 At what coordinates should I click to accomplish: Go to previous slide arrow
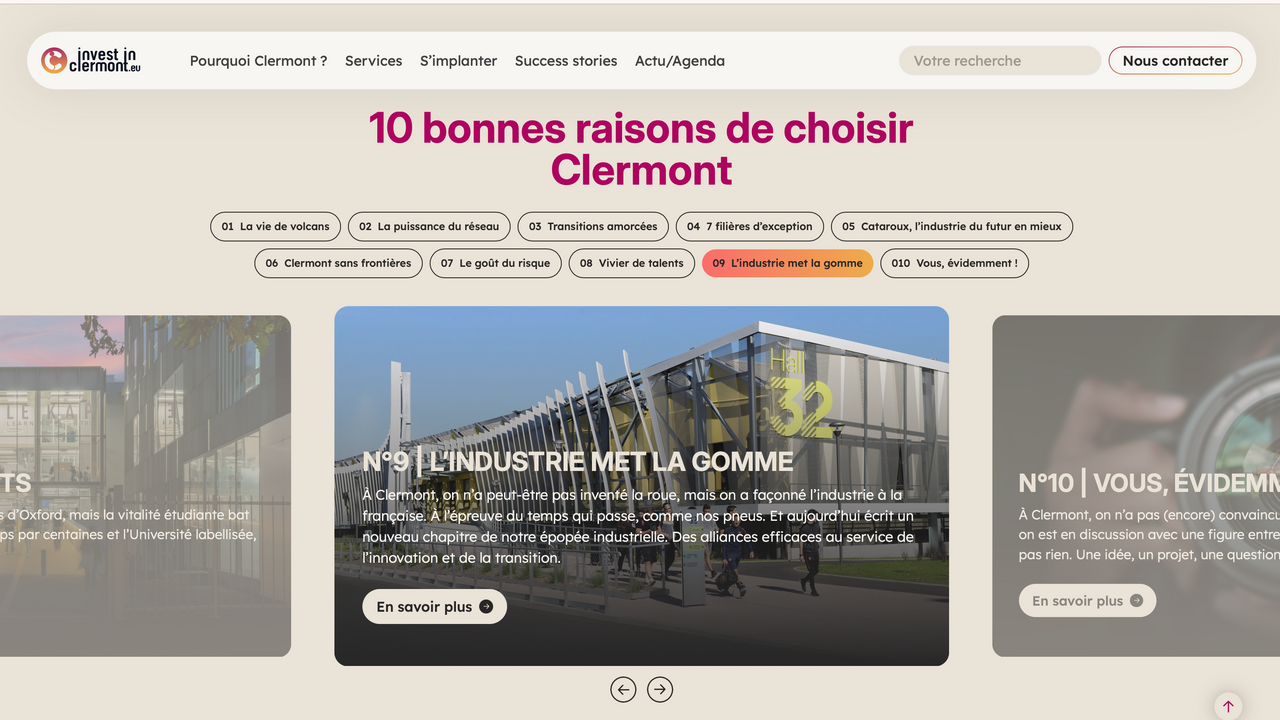(x=623, y=689)
